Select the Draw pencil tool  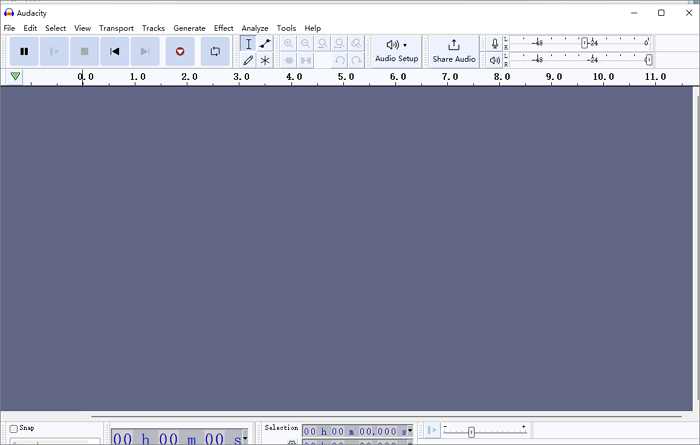tap(248, 60)
